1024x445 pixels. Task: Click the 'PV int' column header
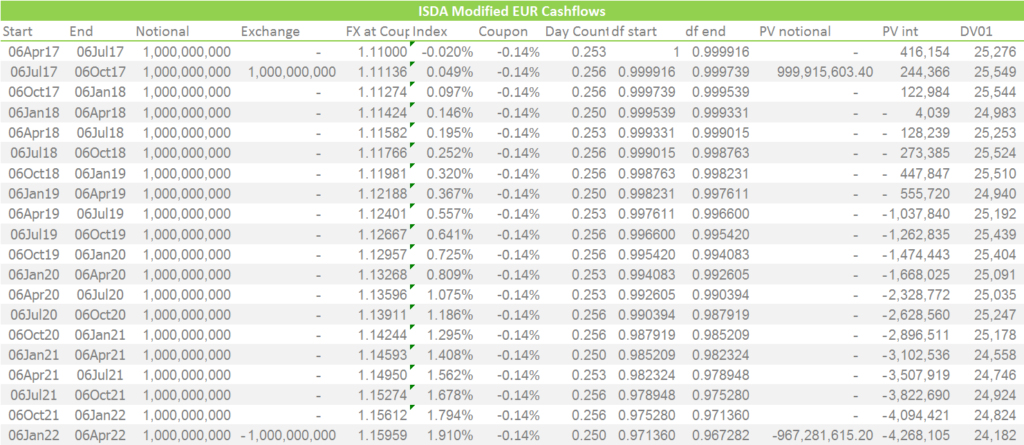click(x=901, y=31)
